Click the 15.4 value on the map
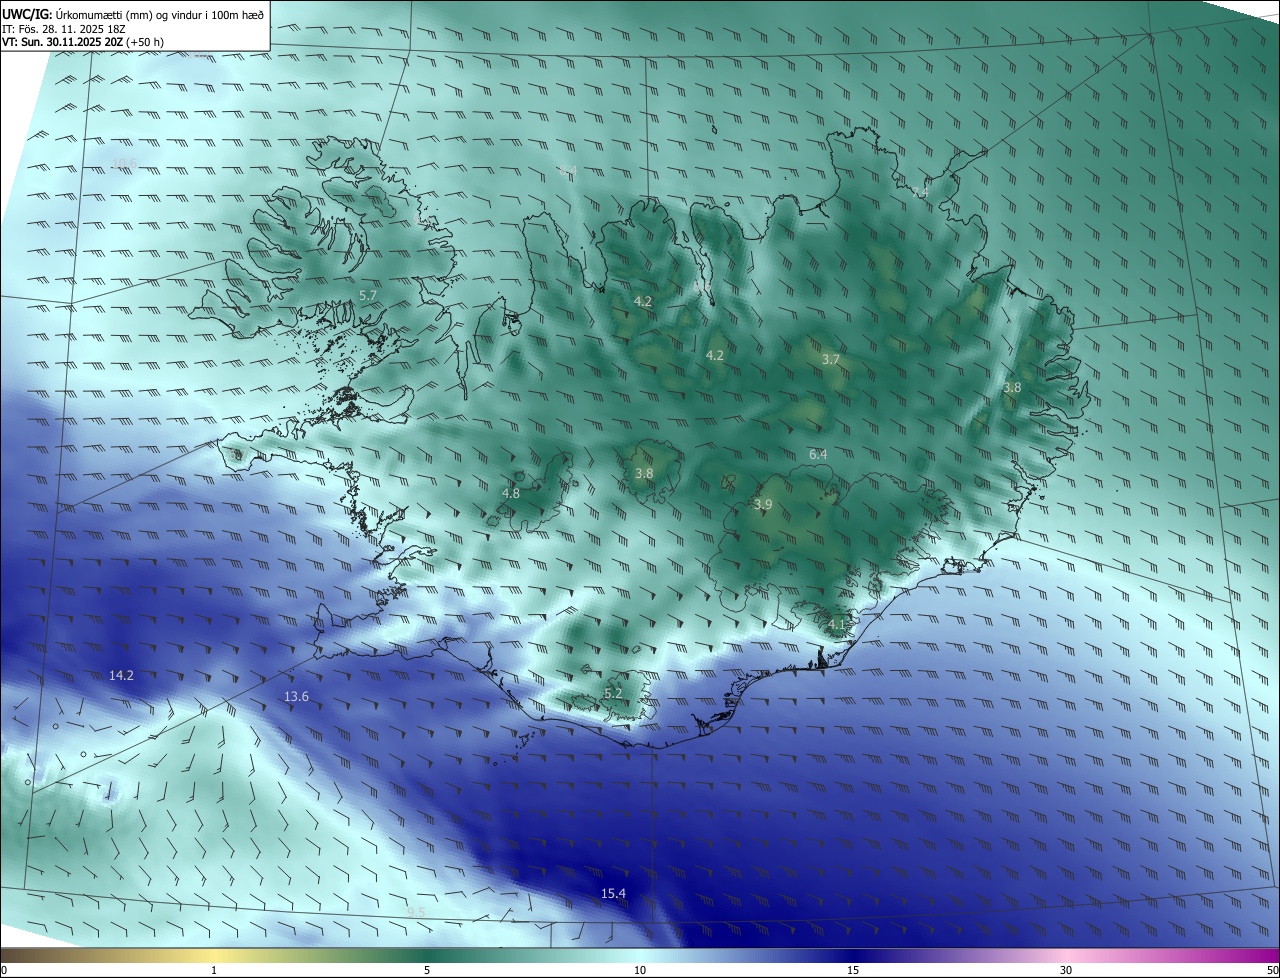 click(613, 893)
